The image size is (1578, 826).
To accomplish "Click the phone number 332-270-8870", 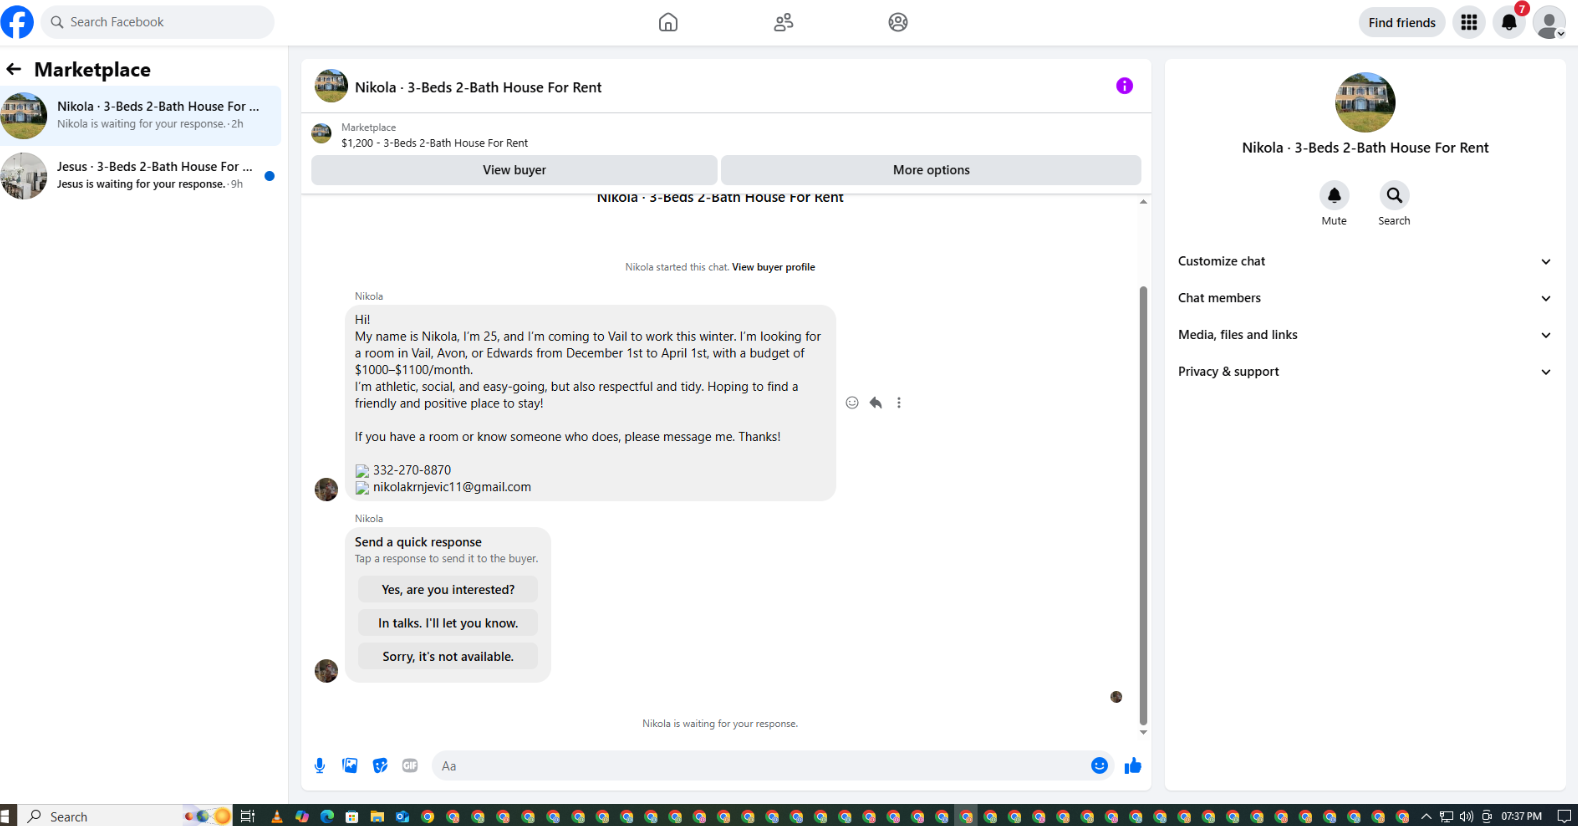I will pos(412,470).
